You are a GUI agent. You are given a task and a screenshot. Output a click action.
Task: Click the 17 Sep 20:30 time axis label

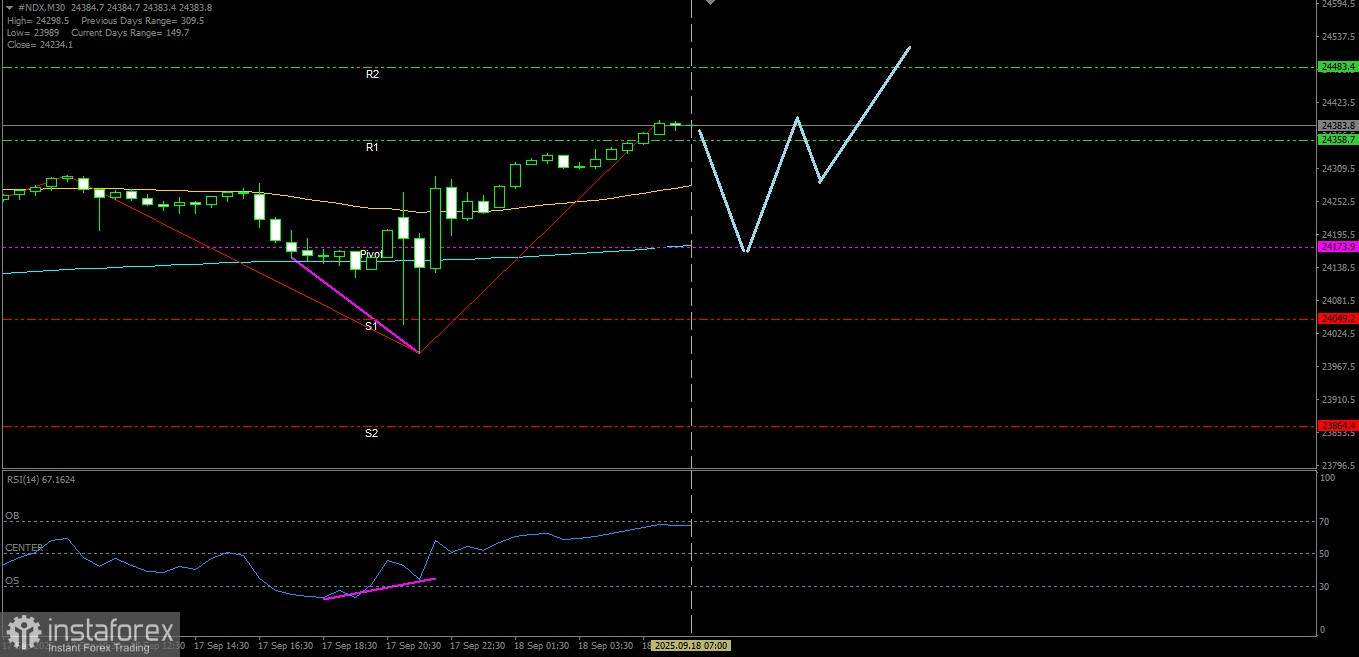pyautogui.click(x=412, y=646)
